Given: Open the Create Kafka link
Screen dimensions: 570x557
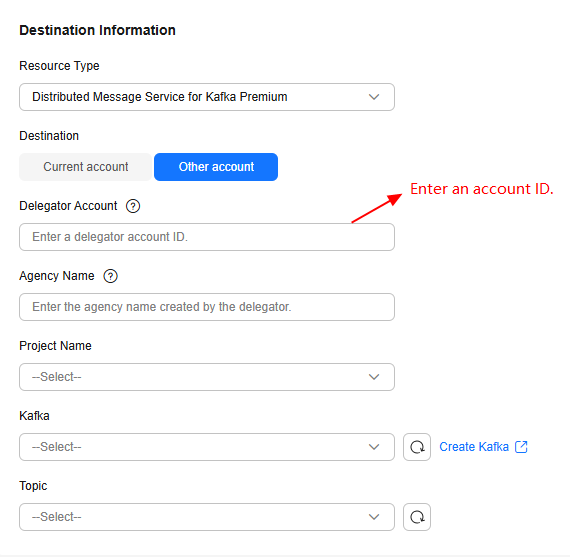Looking at the screenshot, I should 474,447.
